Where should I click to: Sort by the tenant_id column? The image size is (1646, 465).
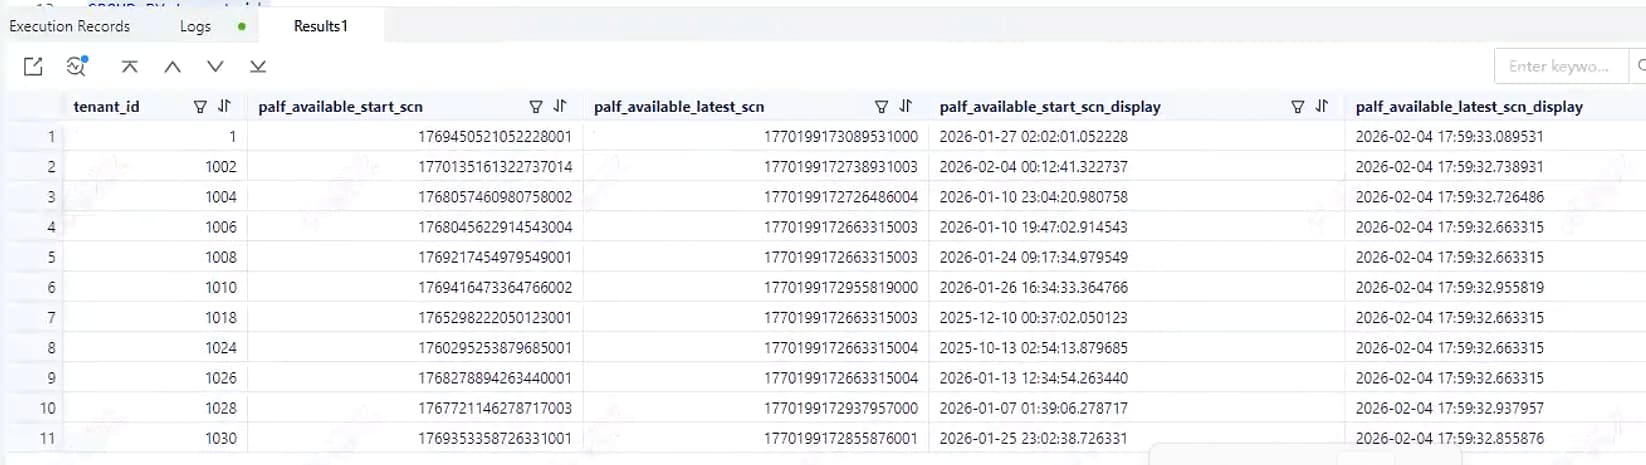click(x=224, y=106)
